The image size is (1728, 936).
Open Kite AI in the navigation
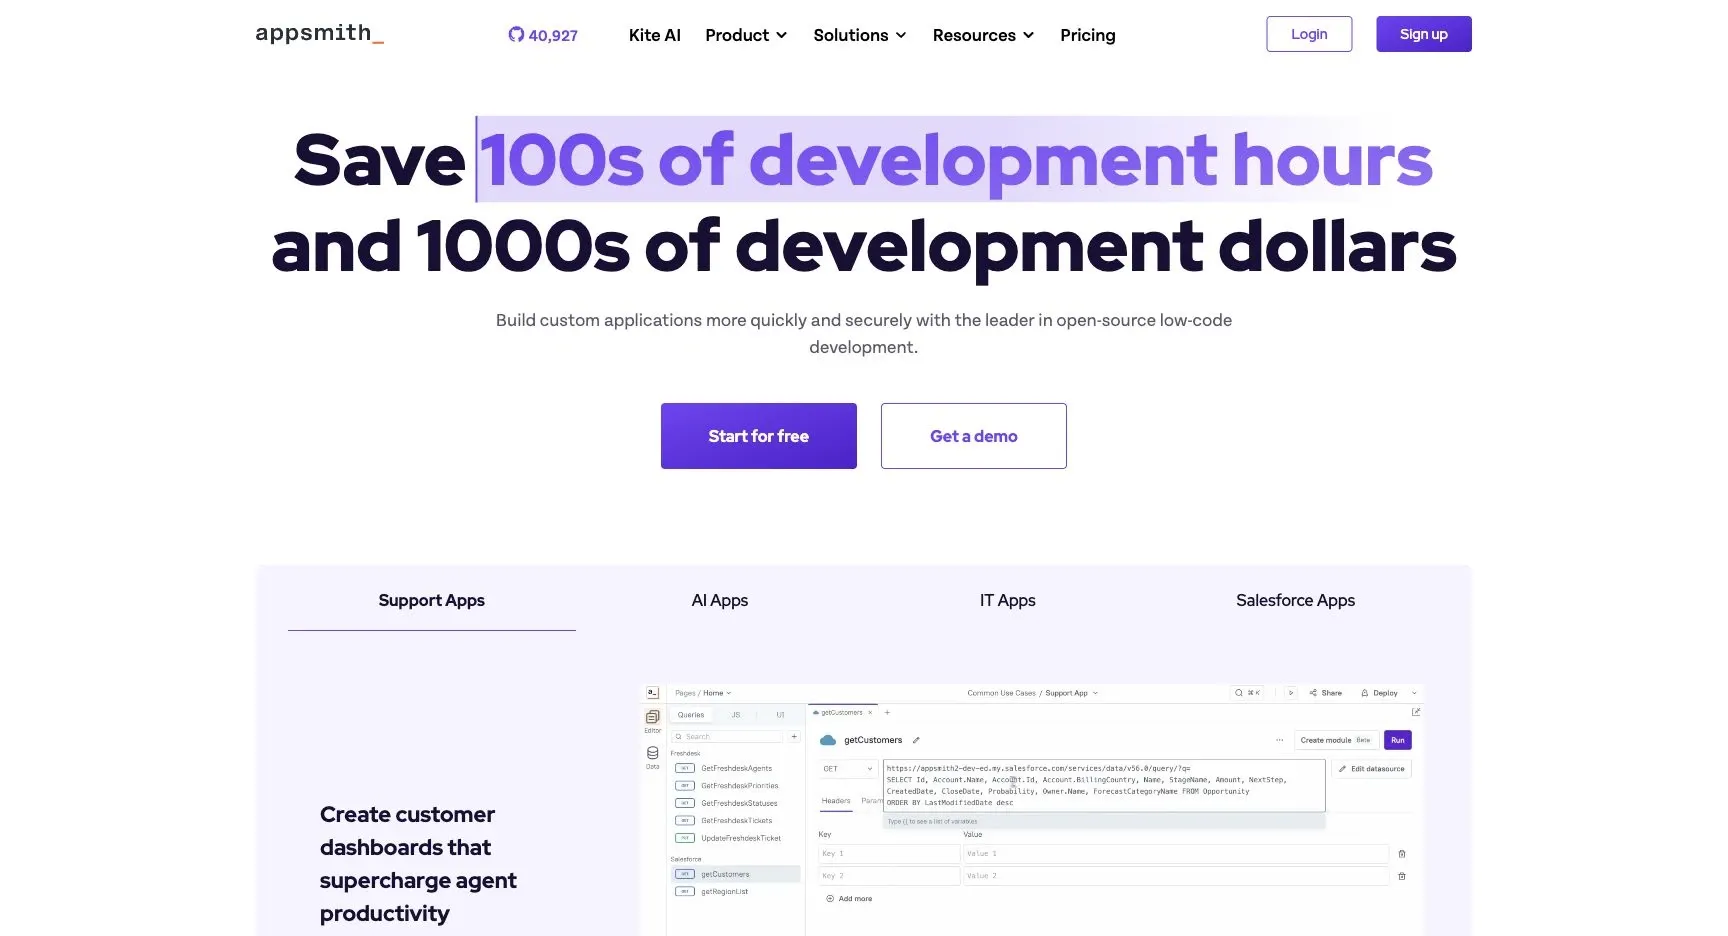point(655,35)
